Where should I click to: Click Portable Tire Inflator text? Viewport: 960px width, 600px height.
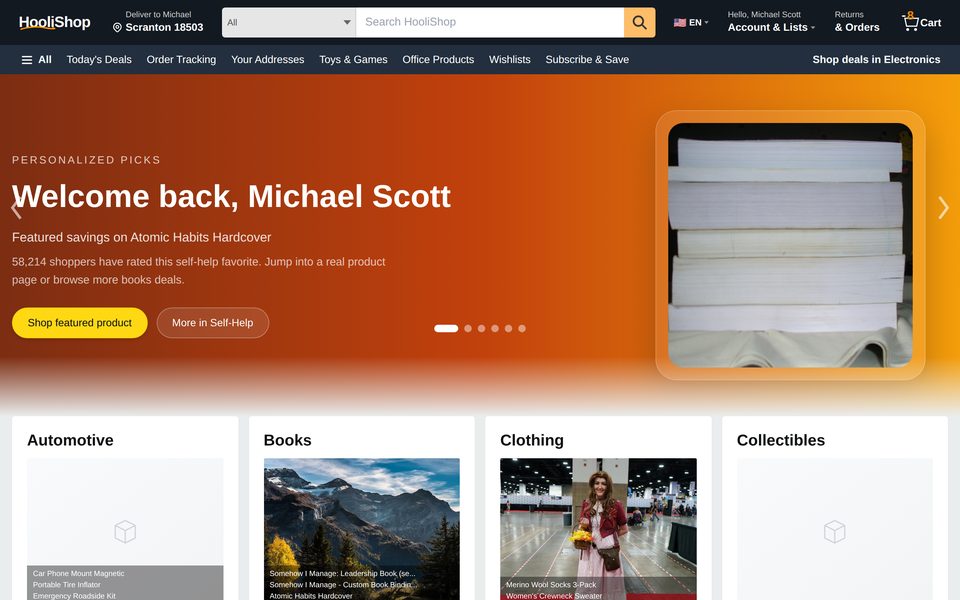tap(67, 585)
